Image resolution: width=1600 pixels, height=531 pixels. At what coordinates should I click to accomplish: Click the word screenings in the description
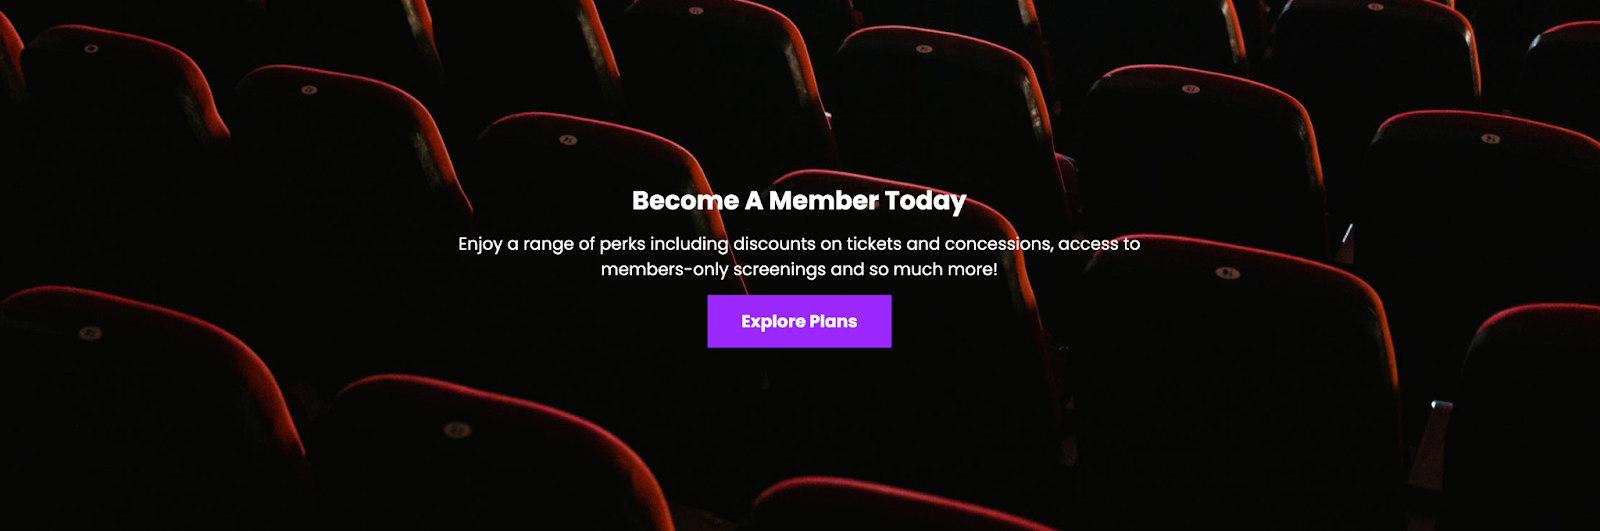pos(779,270)
